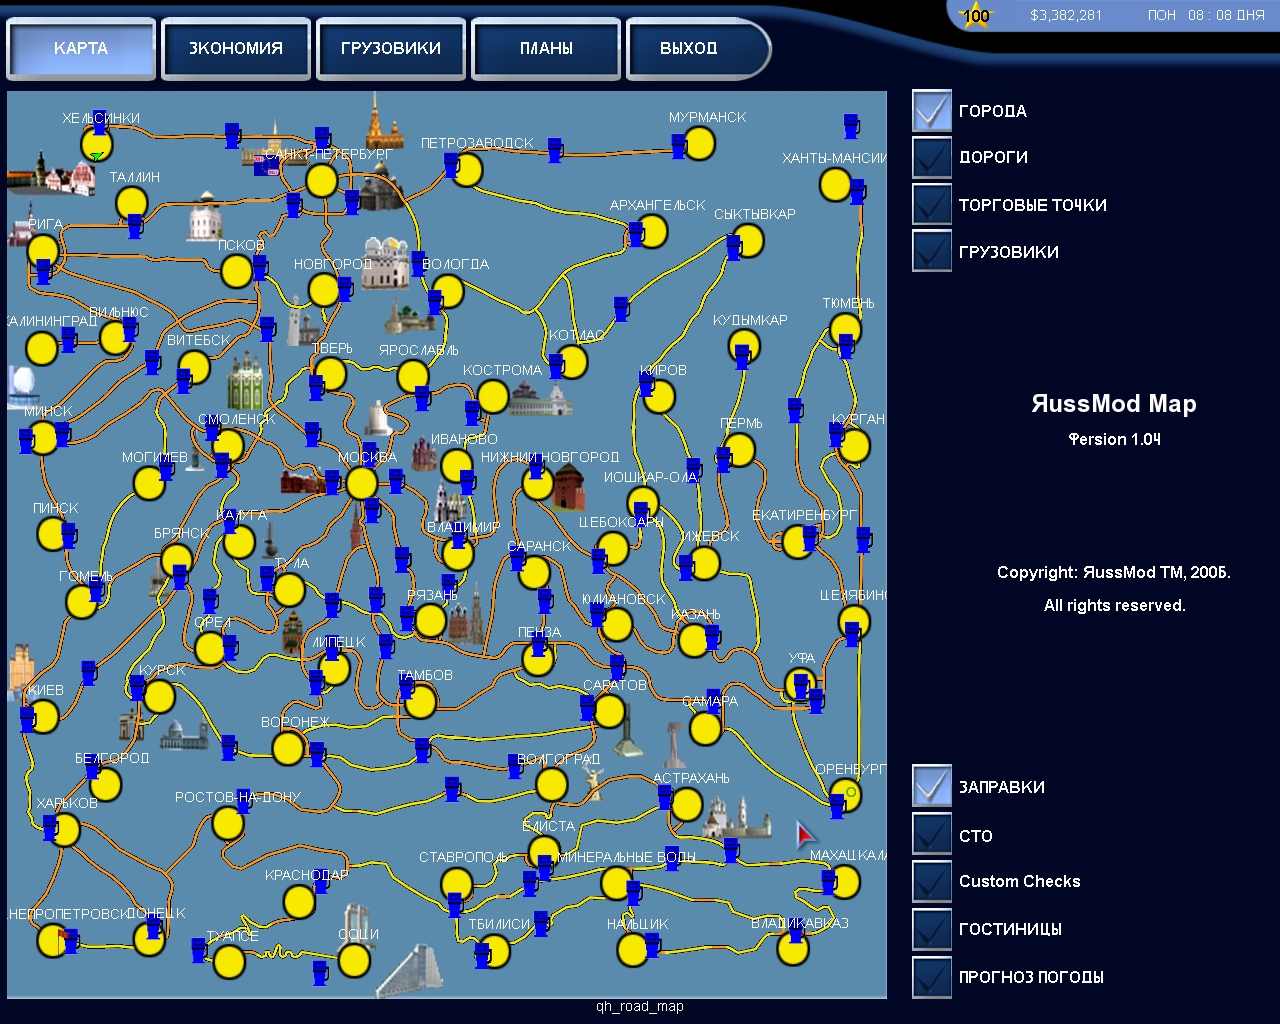
Task: Enable the ДОРОГИ checkbox
Action: [932, 157]
